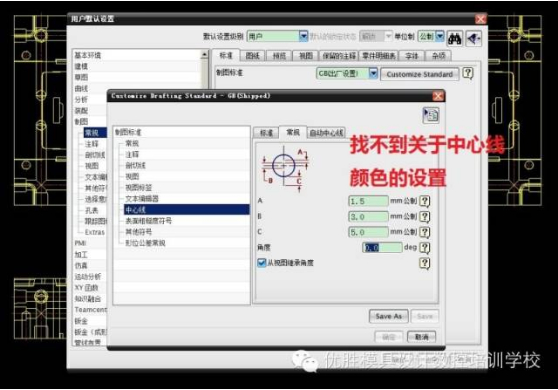The height and width of the screenshot is (390, 558).
Task: Click the Save As button
Action: [x=389, y=316]
